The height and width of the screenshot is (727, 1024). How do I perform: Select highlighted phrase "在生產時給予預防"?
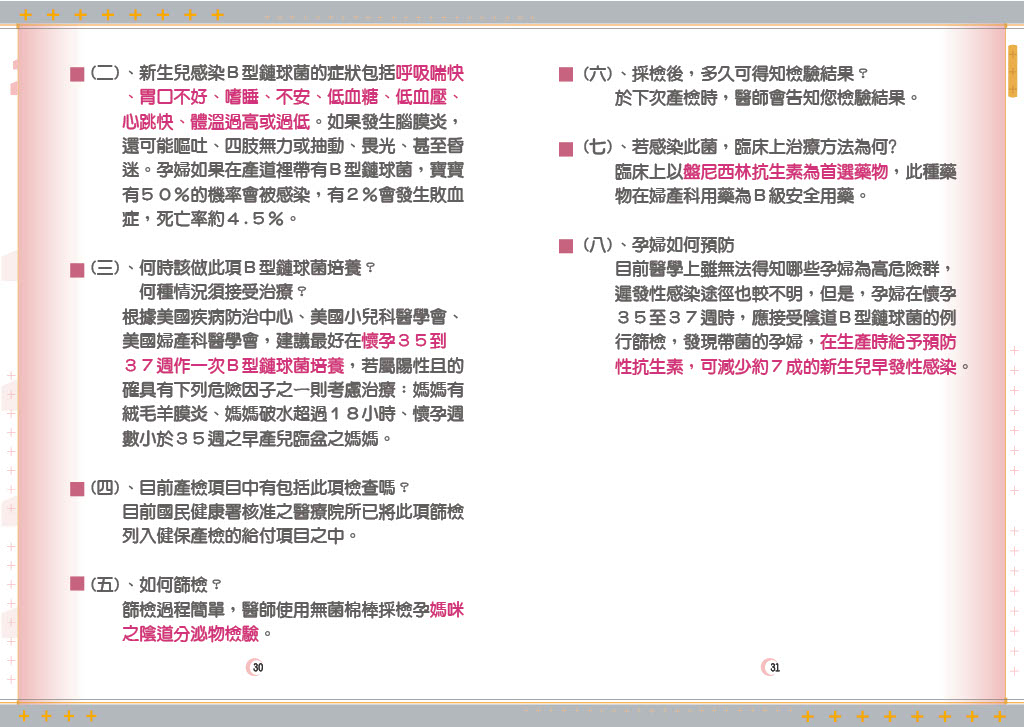(887, 342)
